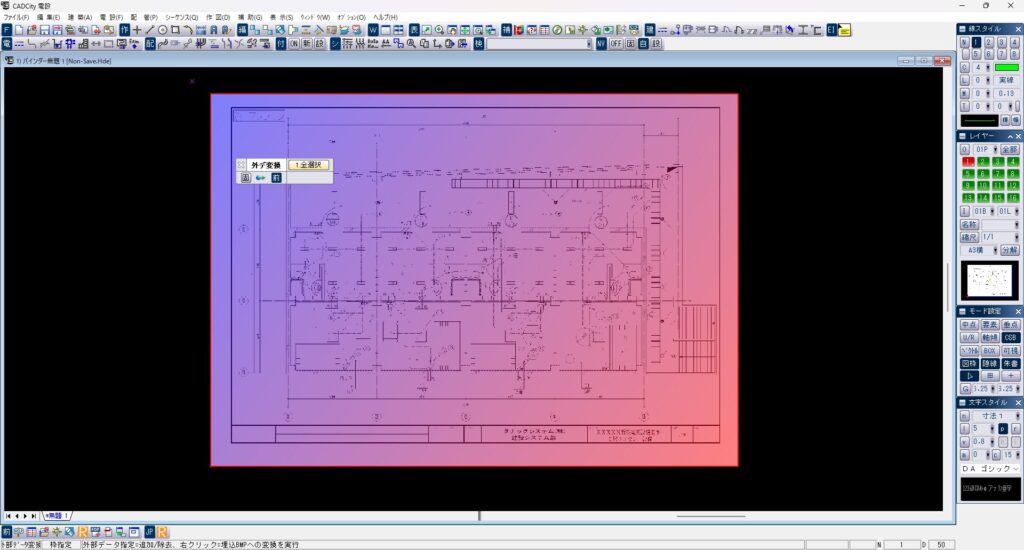Click the green line color swatch
The height and width of the screenshot is (550, 1024).
pyautogui.click(x=1007, y=67)
